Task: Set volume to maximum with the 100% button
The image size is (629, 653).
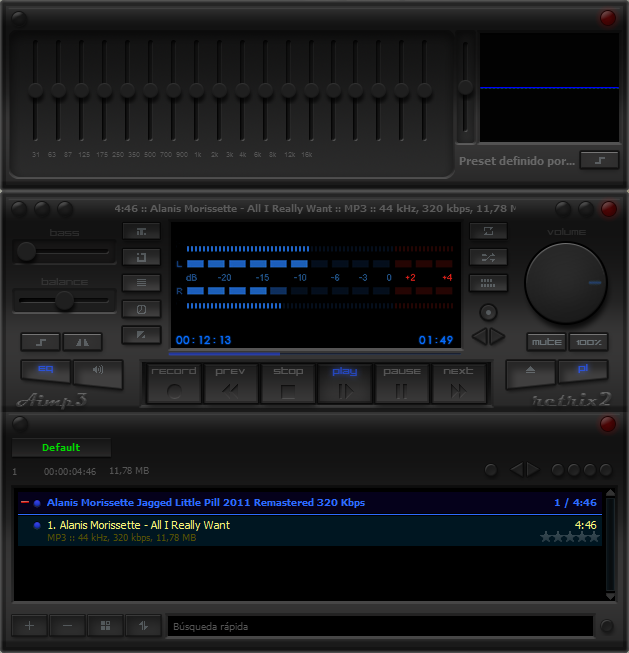Action: (x=589, y=342)
